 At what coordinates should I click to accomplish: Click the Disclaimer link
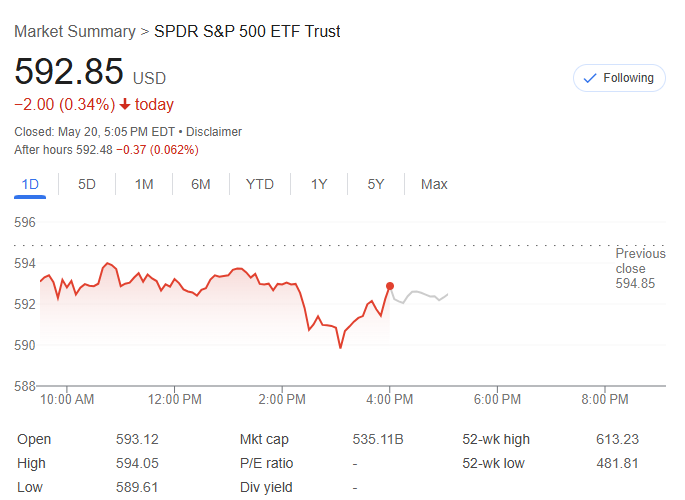[x=212, y=132]
